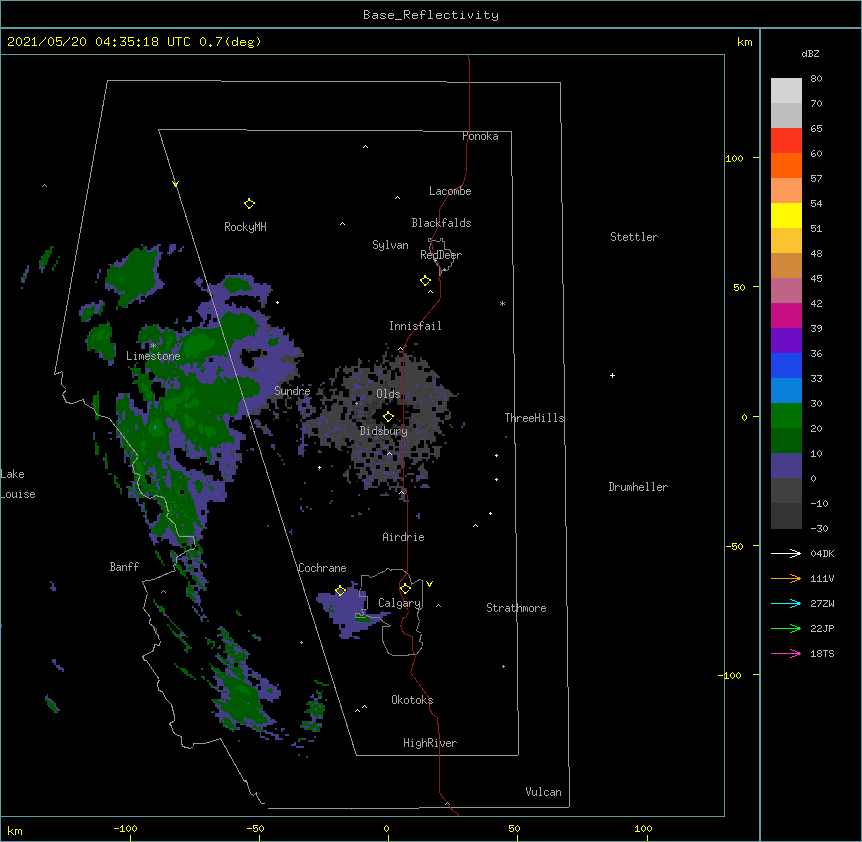862x842 pixels.
Task: Pick the blue swatch between 36 and 33 dBZ
Action: 786,365
